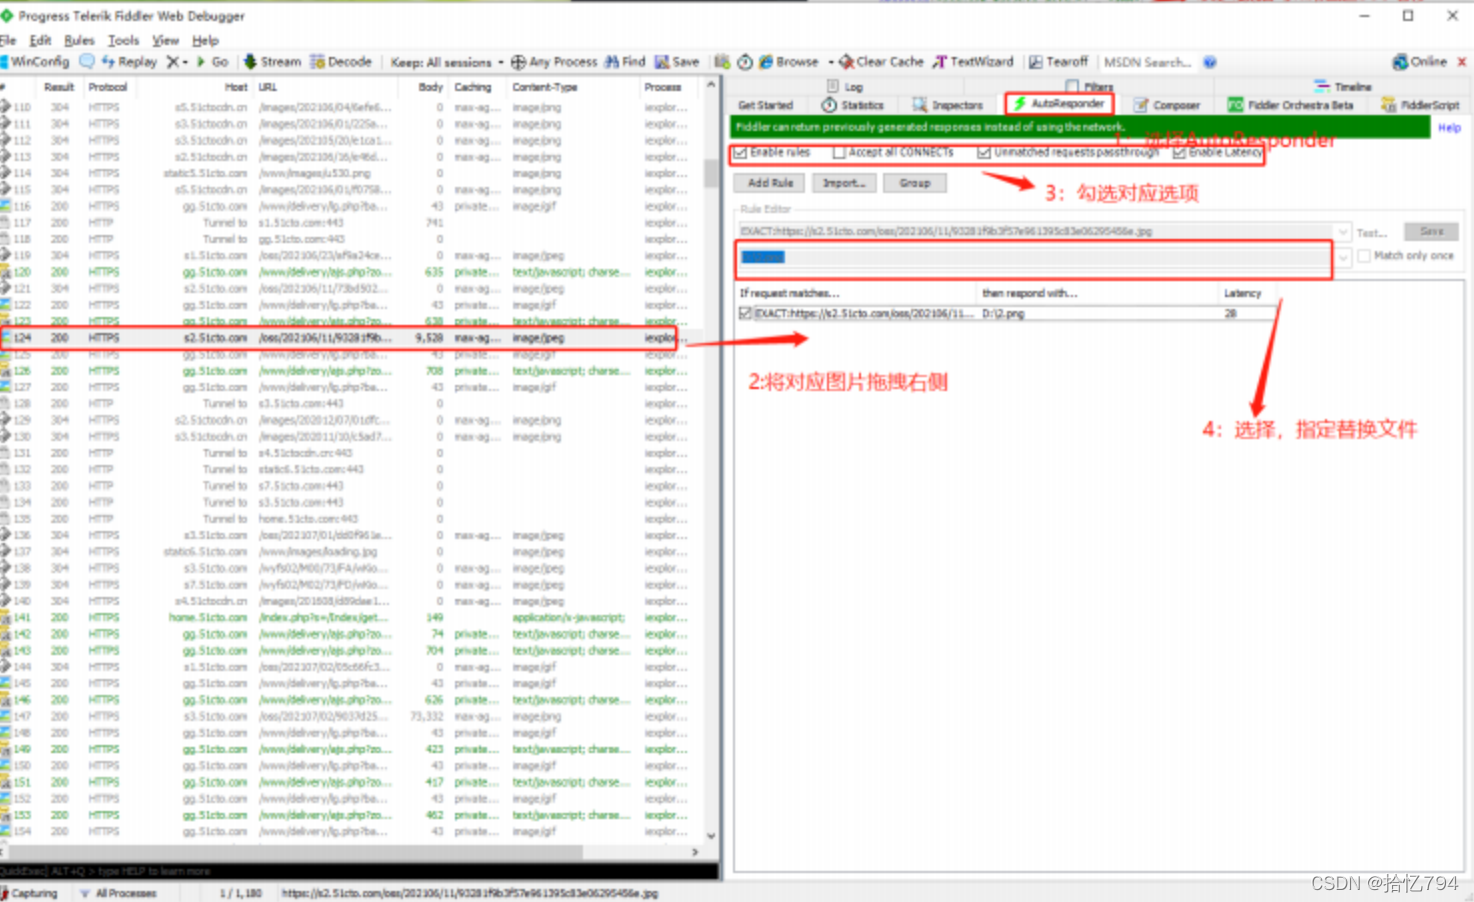The width and height of the screenshot is (1474, 902).
Task: Open the AutoResponder Help link
Action: 1449,128
